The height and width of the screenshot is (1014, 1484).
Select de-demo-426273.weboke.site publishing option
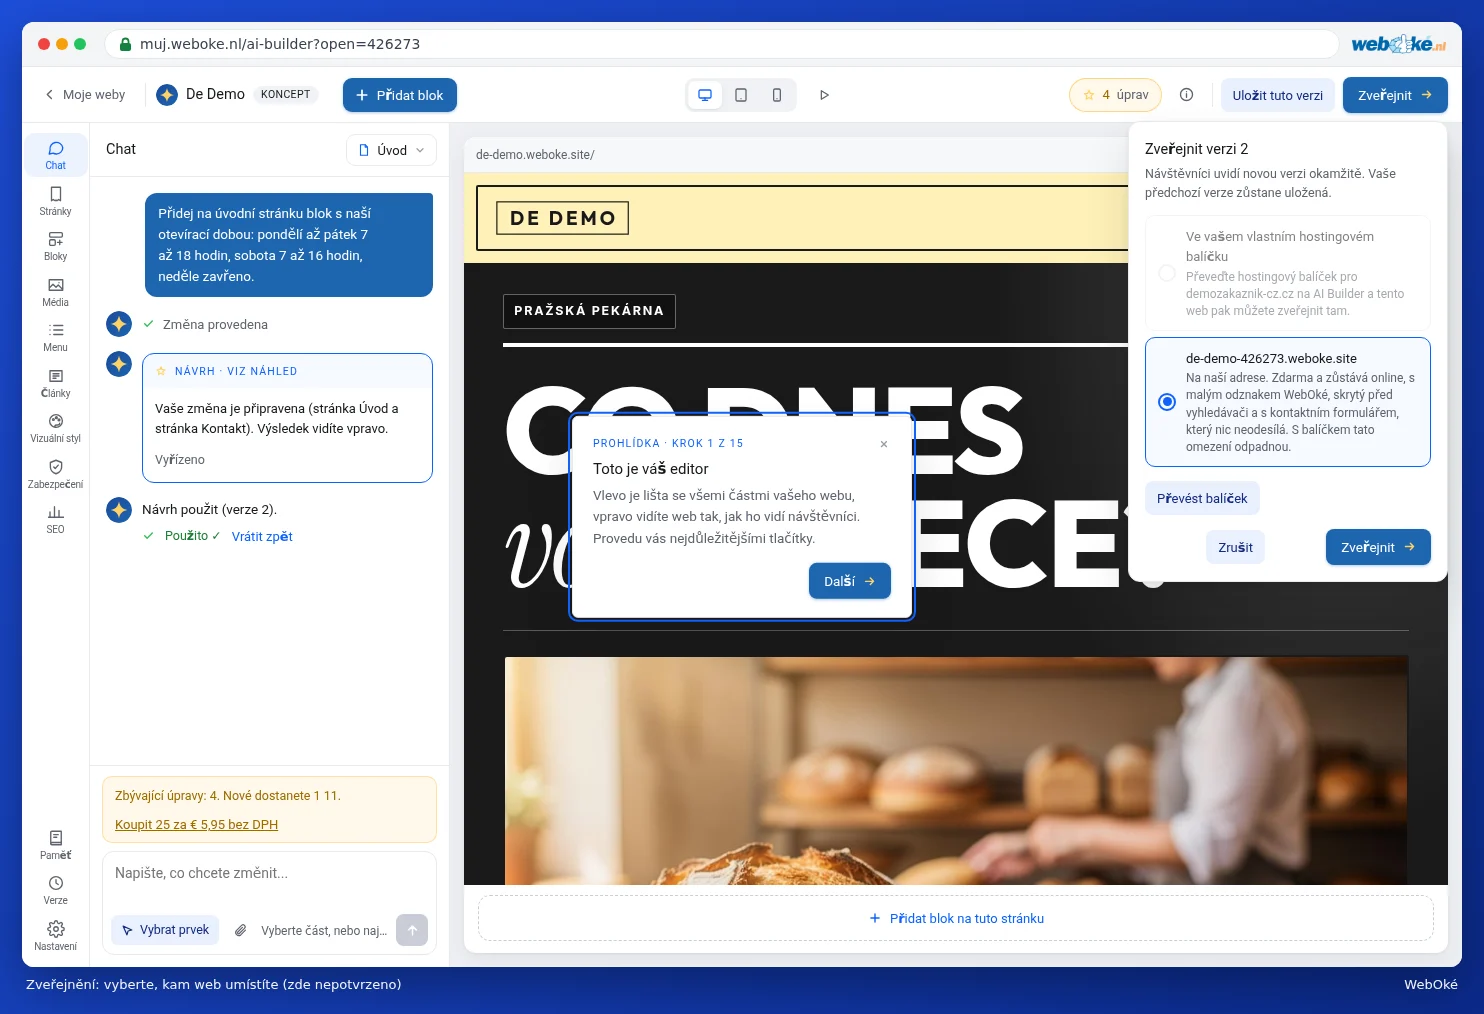point(1288,402)
